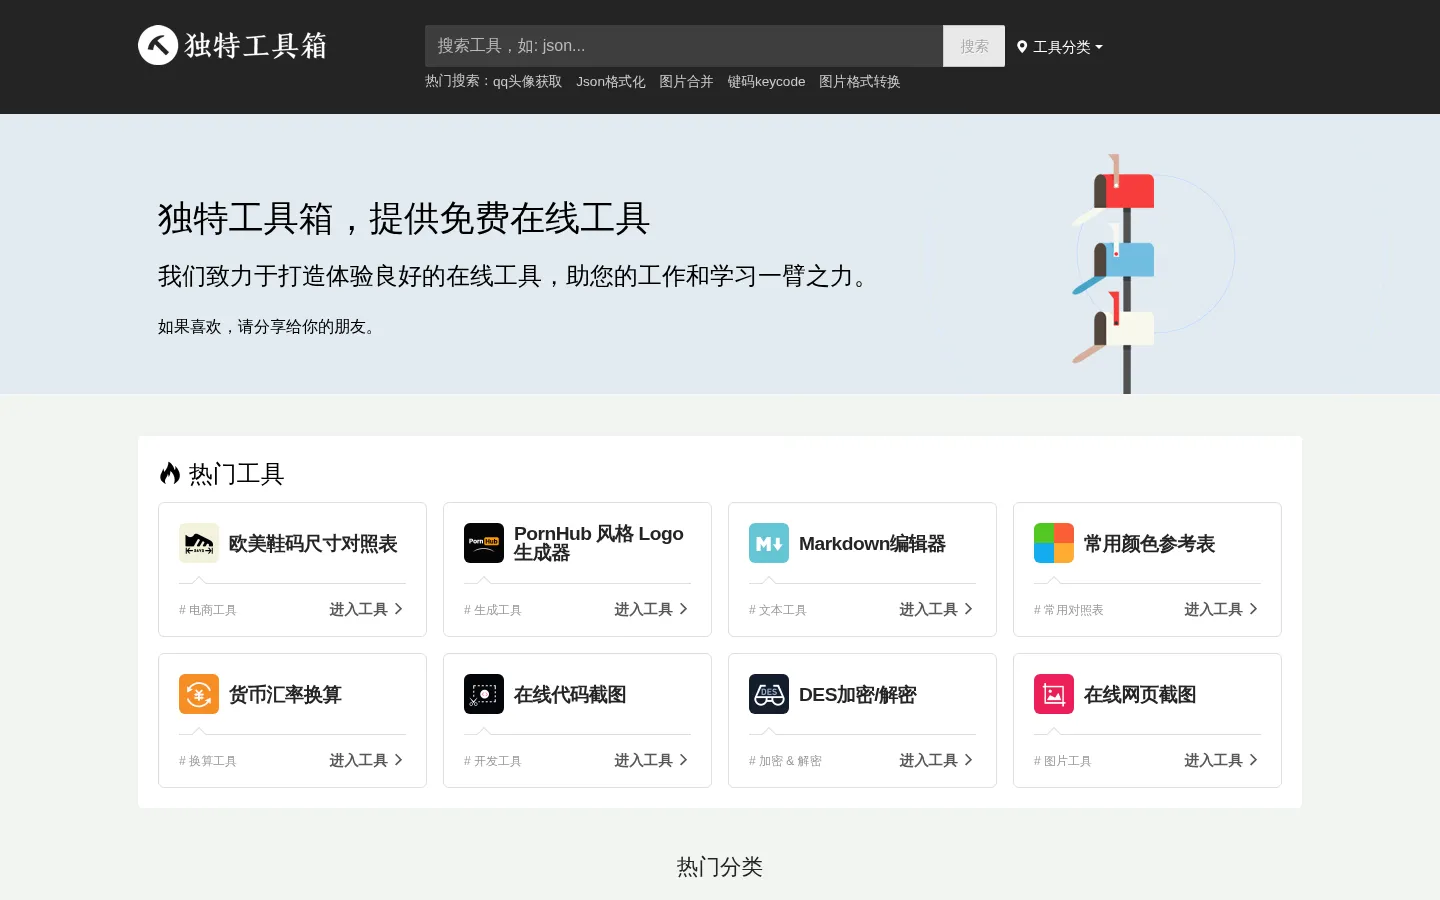Click the 搜索 button
The height and width of the screenshot is (900, 1440).
click(974, 46)
